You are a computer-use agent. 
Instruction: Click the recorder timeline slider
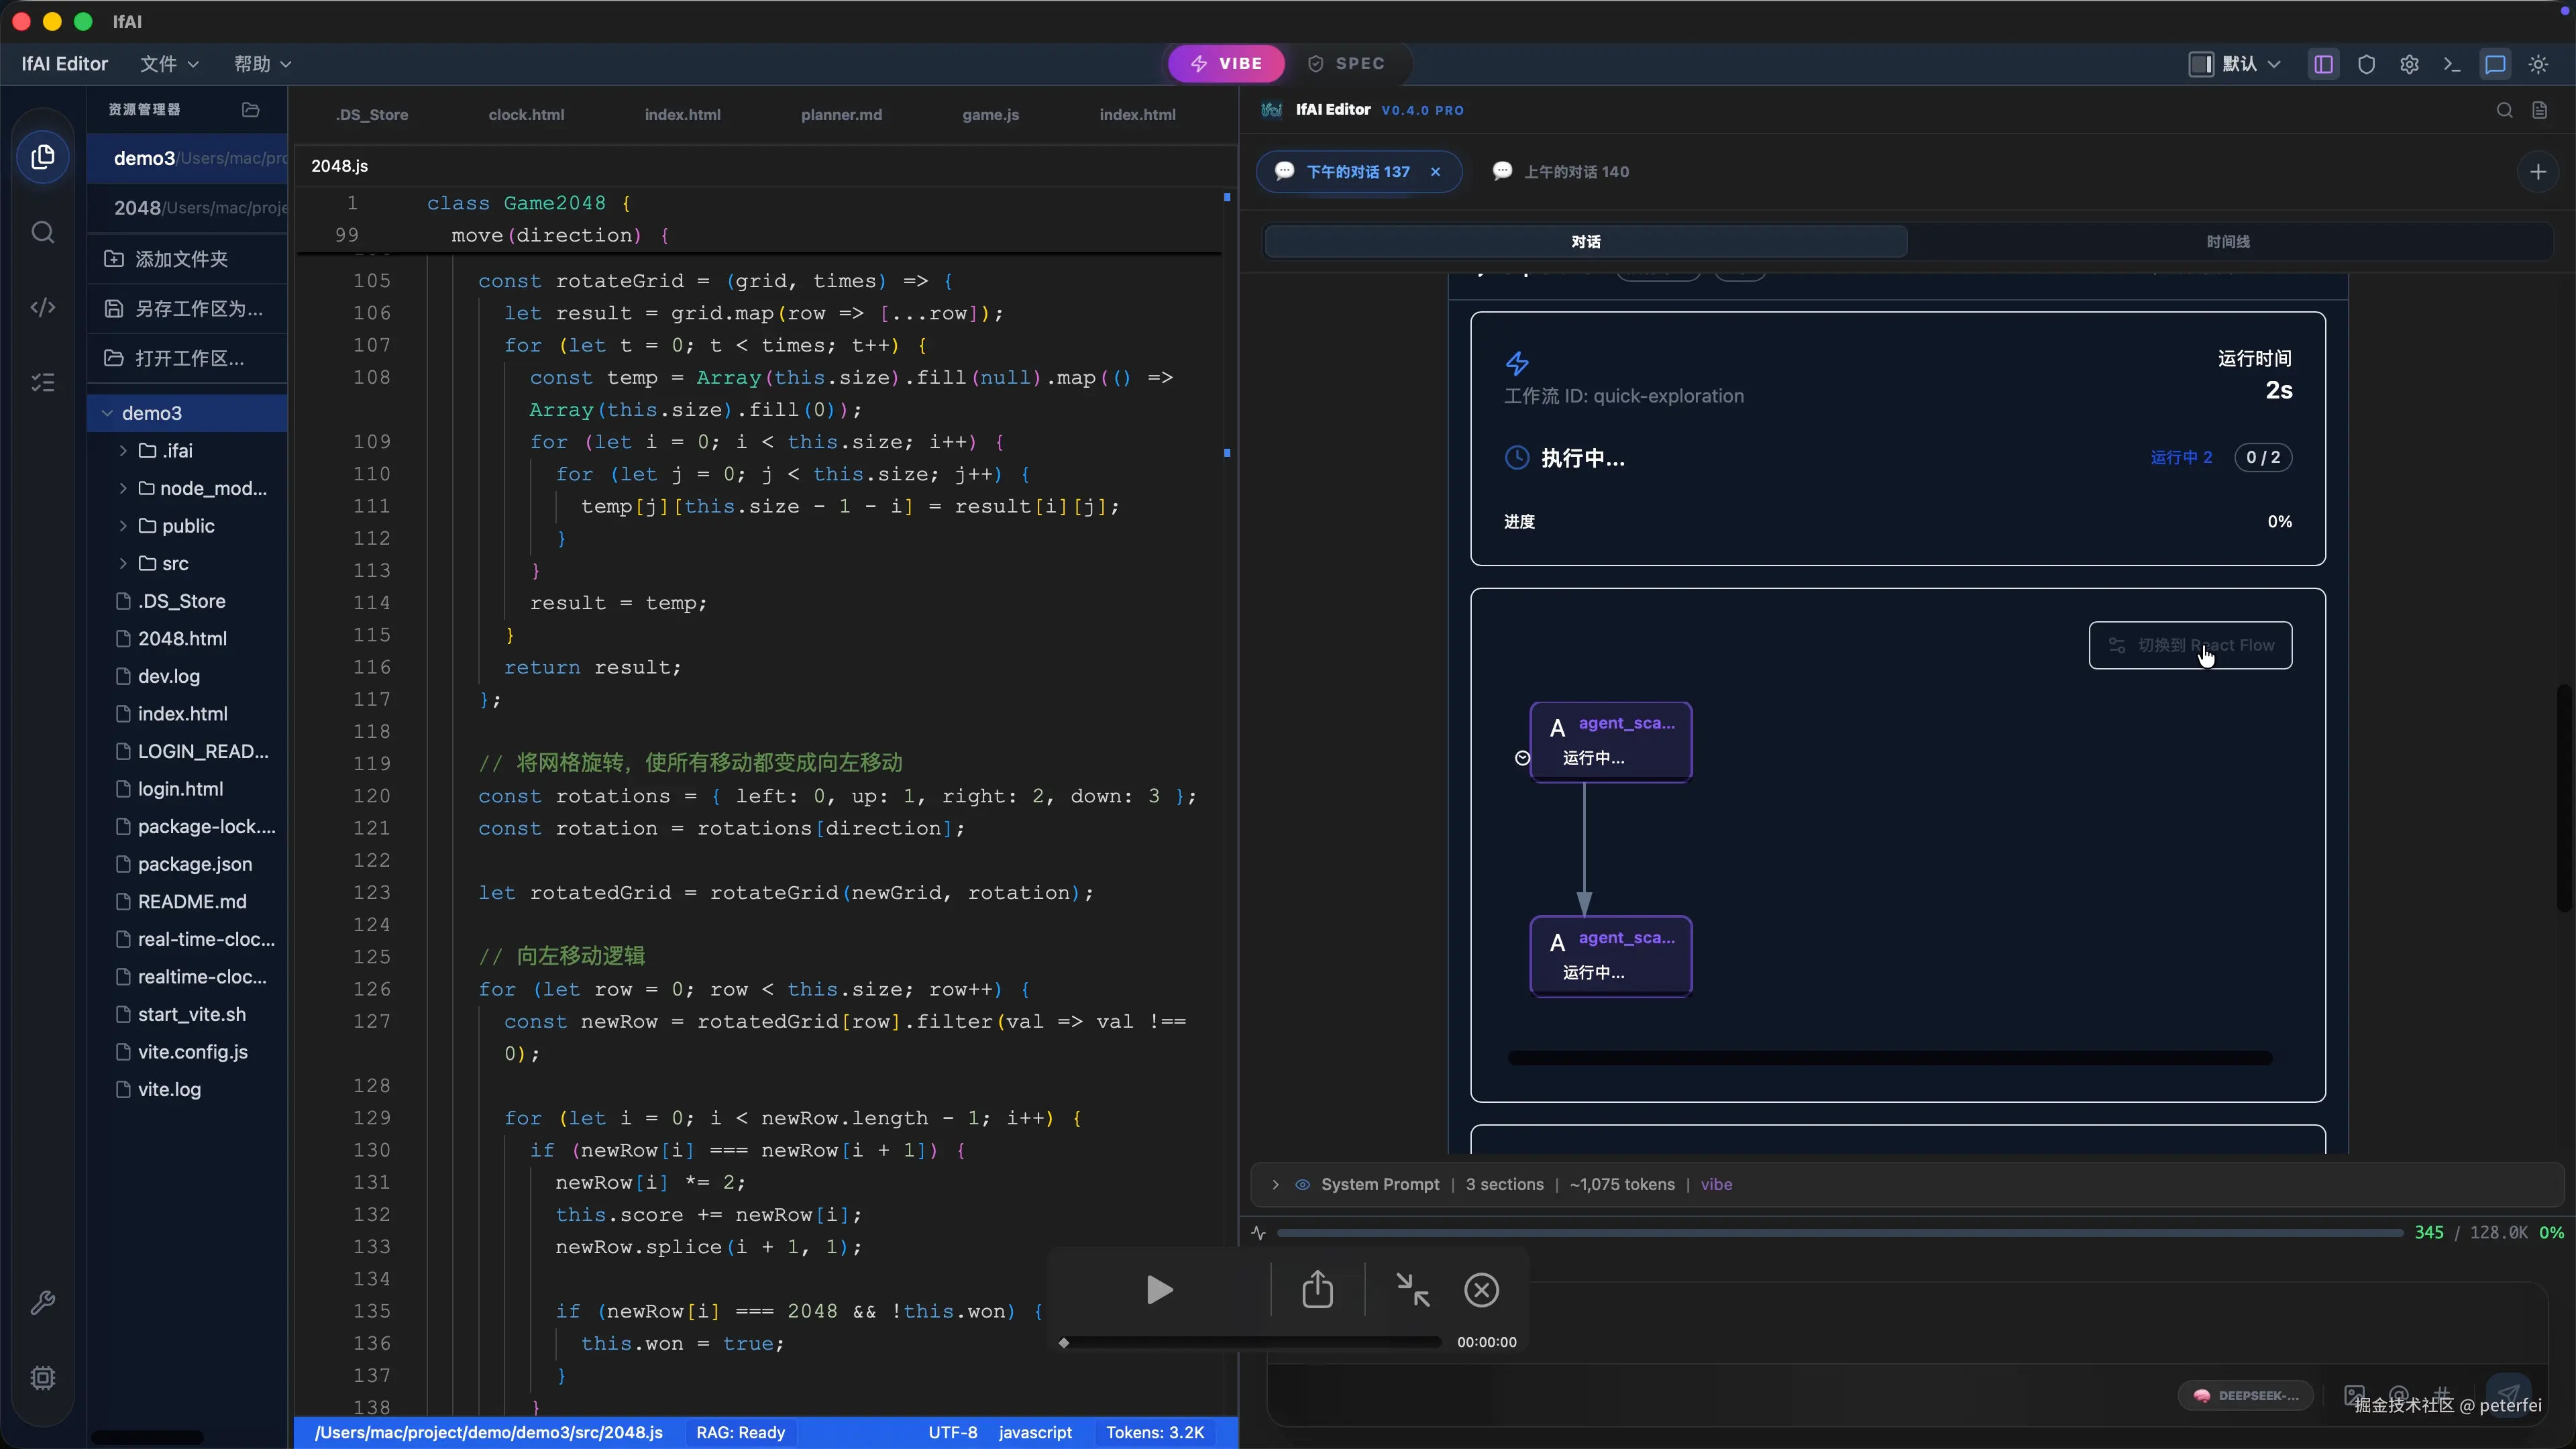(x=1250, y=1343)
